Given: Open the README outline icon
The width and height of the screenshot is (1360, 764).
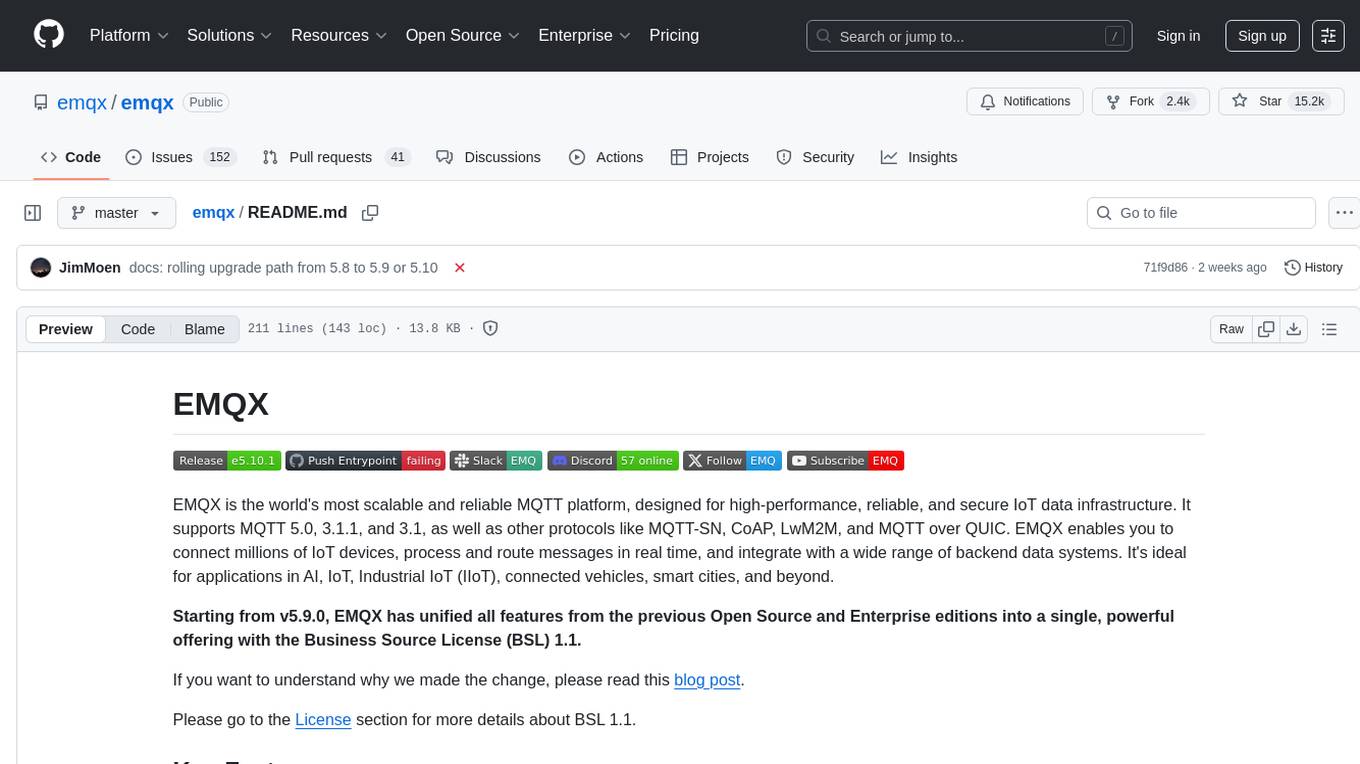Looking at the screenshot, I should [1329, 329].
